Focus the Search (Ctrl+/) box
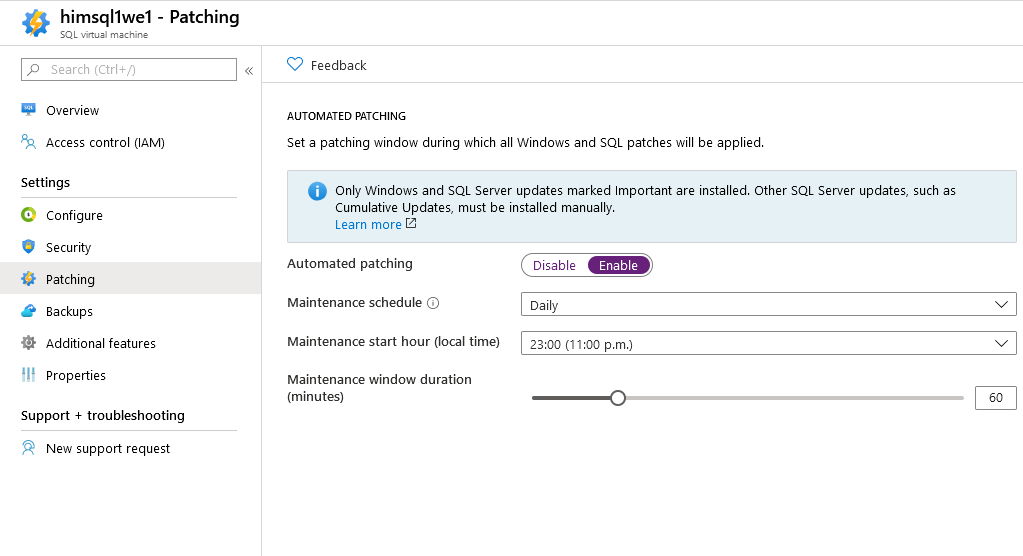1023x556 pixels. coord(129,69)
